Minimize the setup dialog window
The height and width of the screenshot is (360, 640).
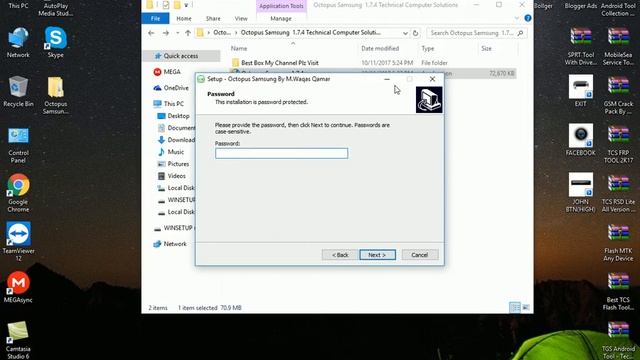click(x=387, y=79)
